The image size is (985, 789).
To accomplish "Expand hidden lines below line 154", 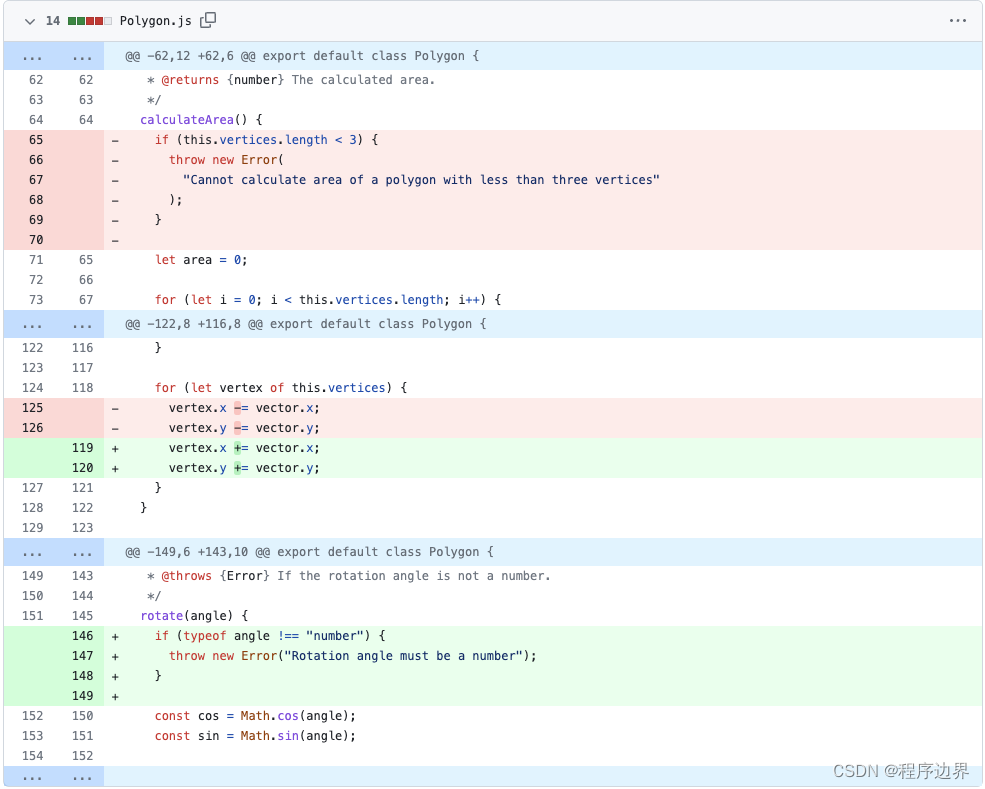I will tap(54, 776).
